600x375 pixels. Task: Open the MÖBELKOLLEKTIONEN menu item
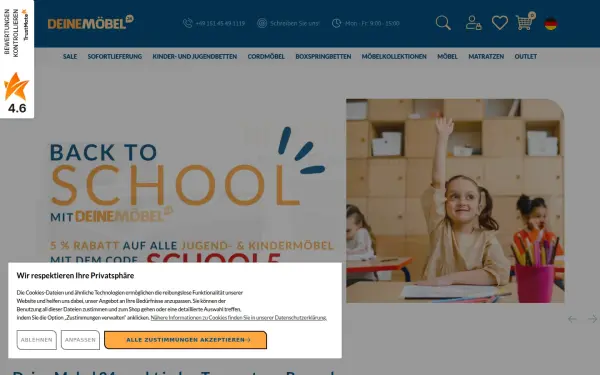tap(394, 57)
